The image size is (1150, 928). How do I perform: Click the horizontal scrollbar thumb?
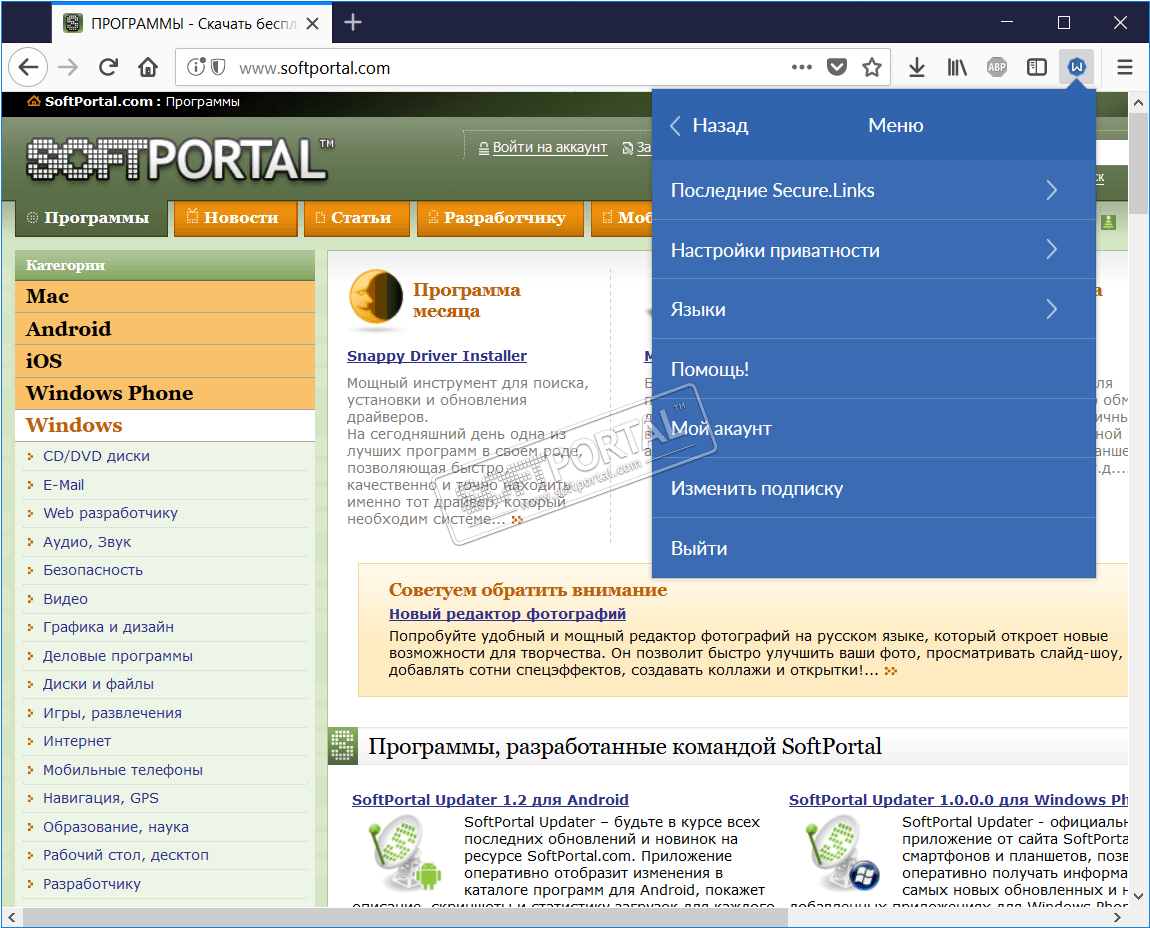pyautogui.click(x=406, y=917)
